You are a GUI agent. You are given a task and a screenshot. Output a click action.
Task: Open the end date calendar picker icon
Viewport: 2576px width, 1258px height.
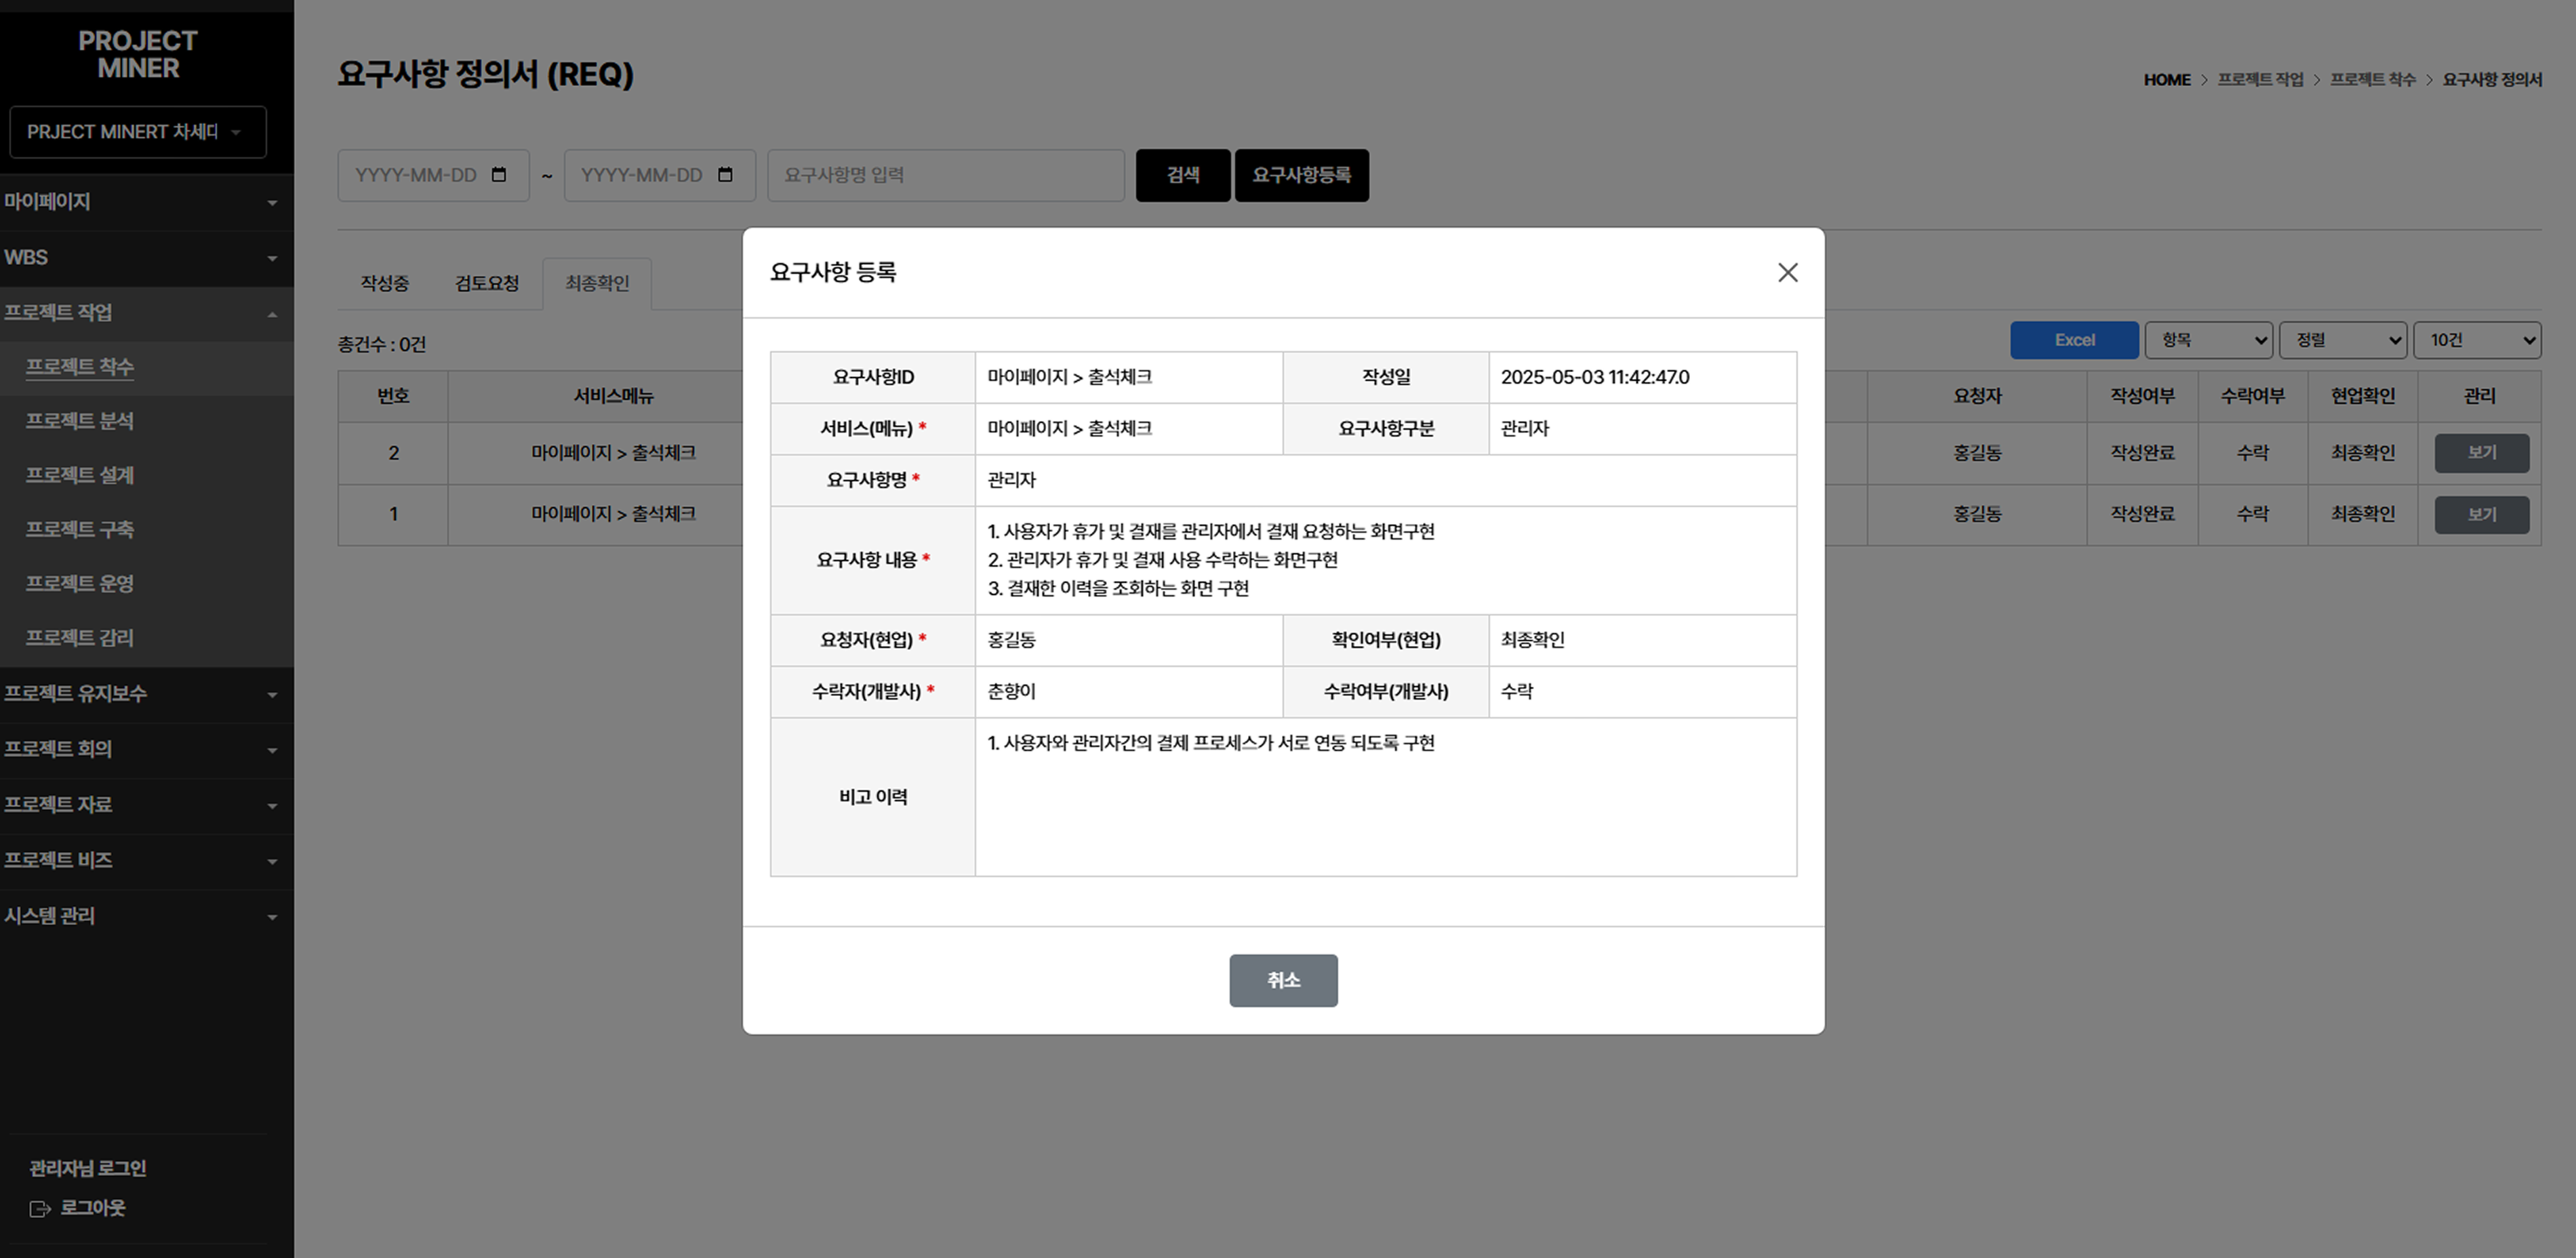pos(726,175)
